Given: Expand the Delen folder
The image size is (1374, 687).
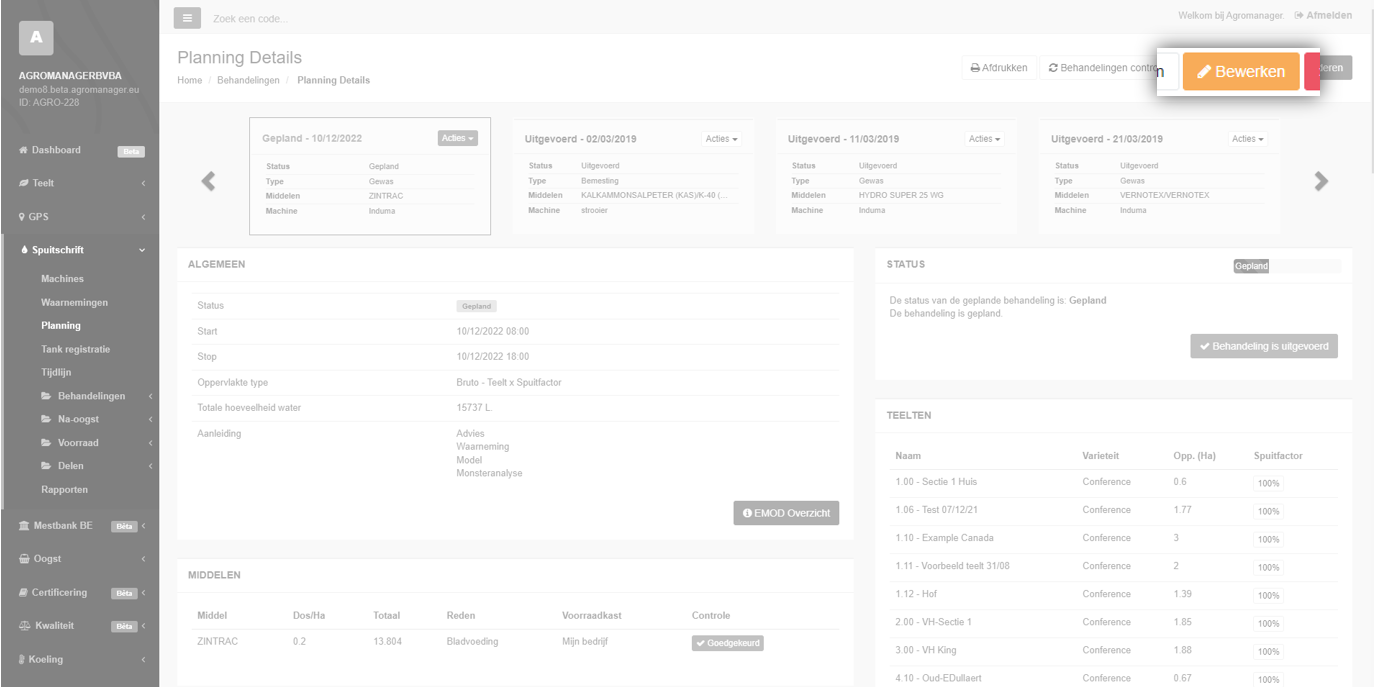Looking at the screenshot, I should (x=95, y=466).
